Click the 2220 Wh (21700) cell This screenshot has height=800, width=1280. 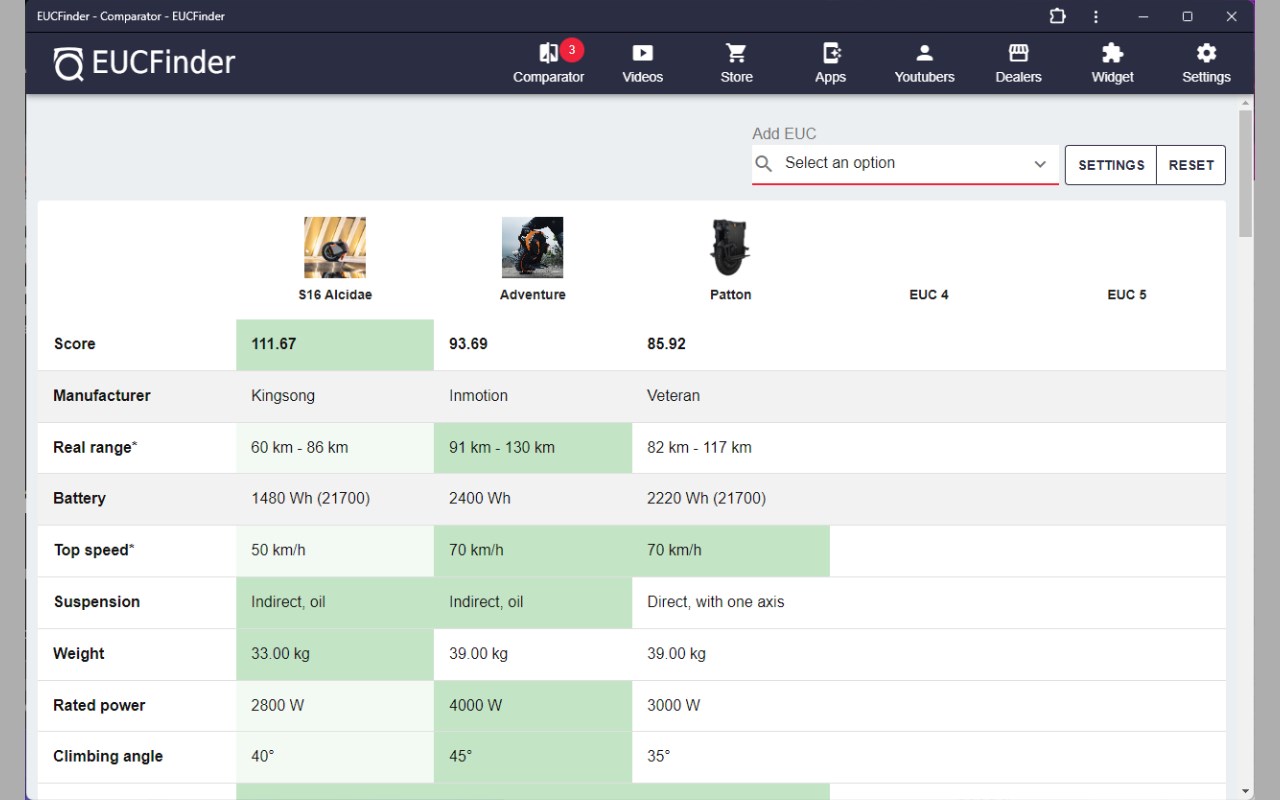point(731,498)
